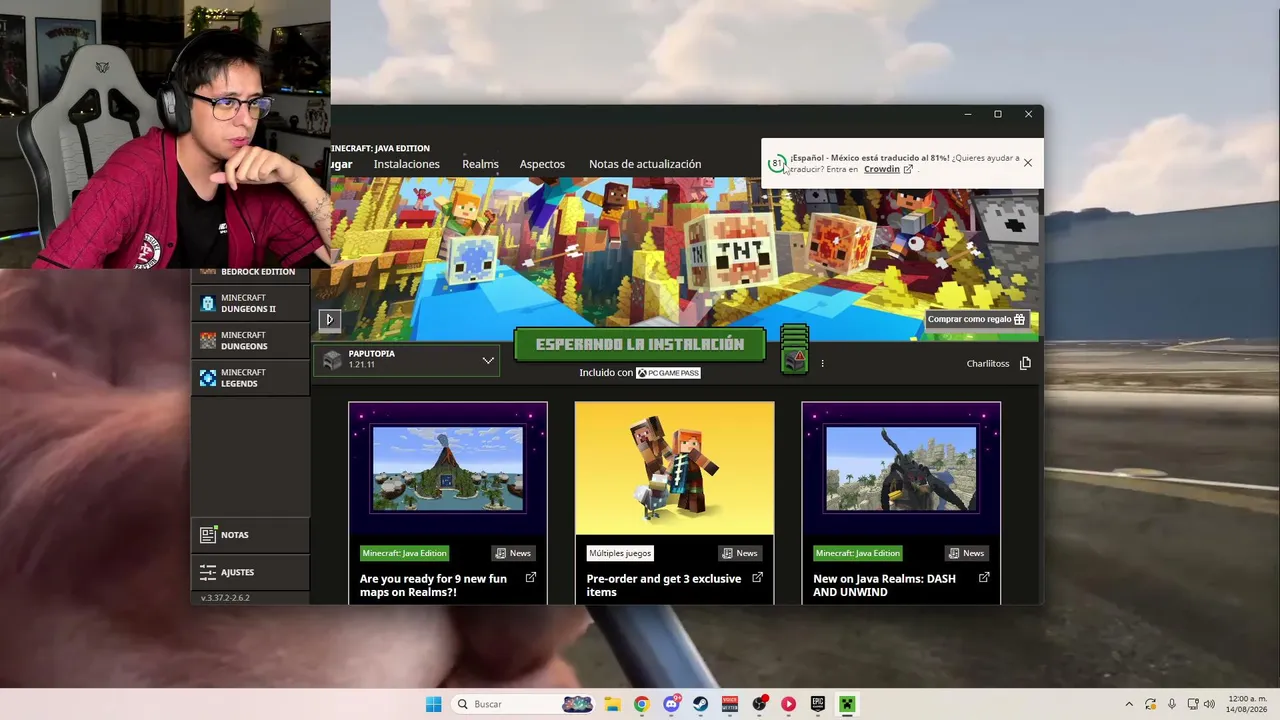The image size is (1280, 720).
Task: Click the launcher version v.3.37.2-2.6.2 text
Action: pyautogui.click(x=225, y=598)
